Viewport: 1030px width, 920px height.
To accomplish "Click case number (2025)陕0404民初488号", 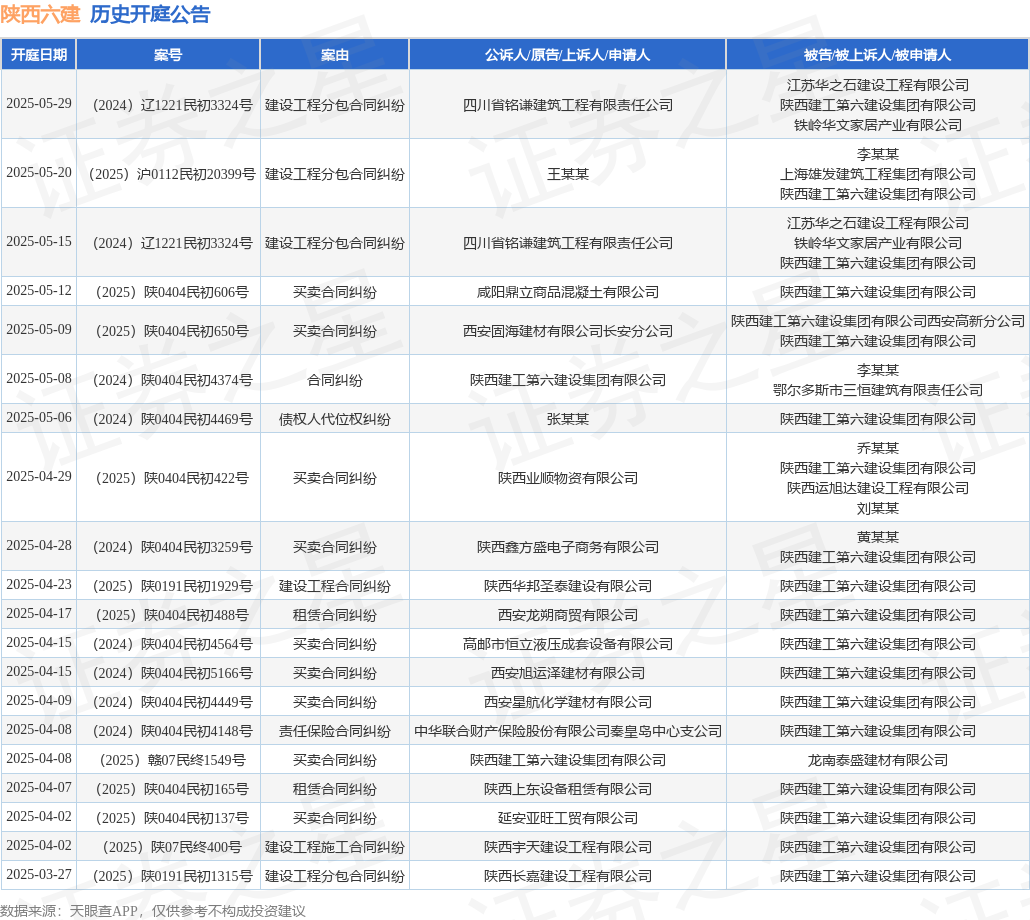I will pyautogui.click(x=171, y=615).
